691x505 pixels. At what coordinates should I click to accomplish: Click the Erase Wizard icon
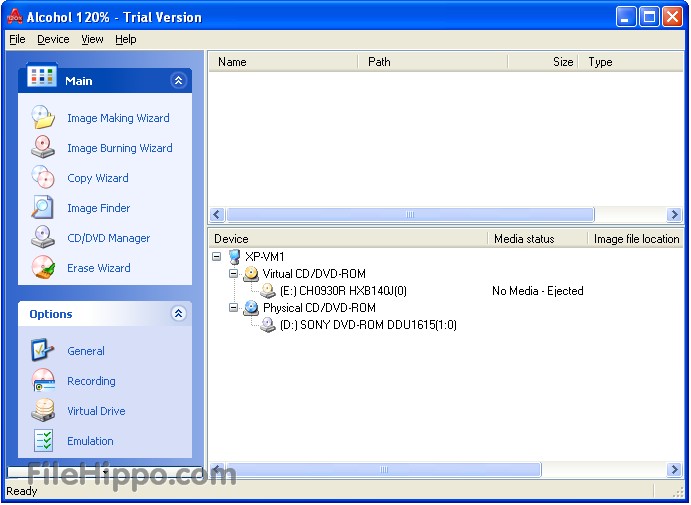[x=43, y=267]
